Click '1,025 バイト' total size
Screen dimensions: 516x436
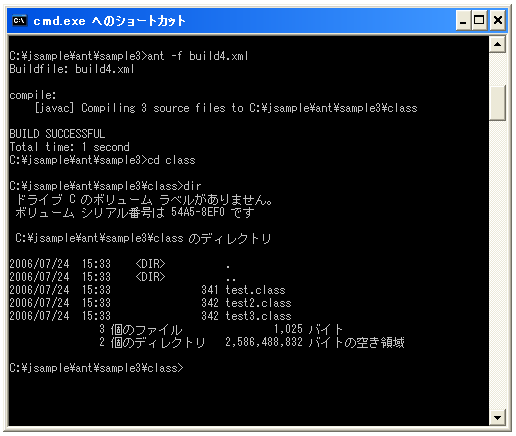308,329
